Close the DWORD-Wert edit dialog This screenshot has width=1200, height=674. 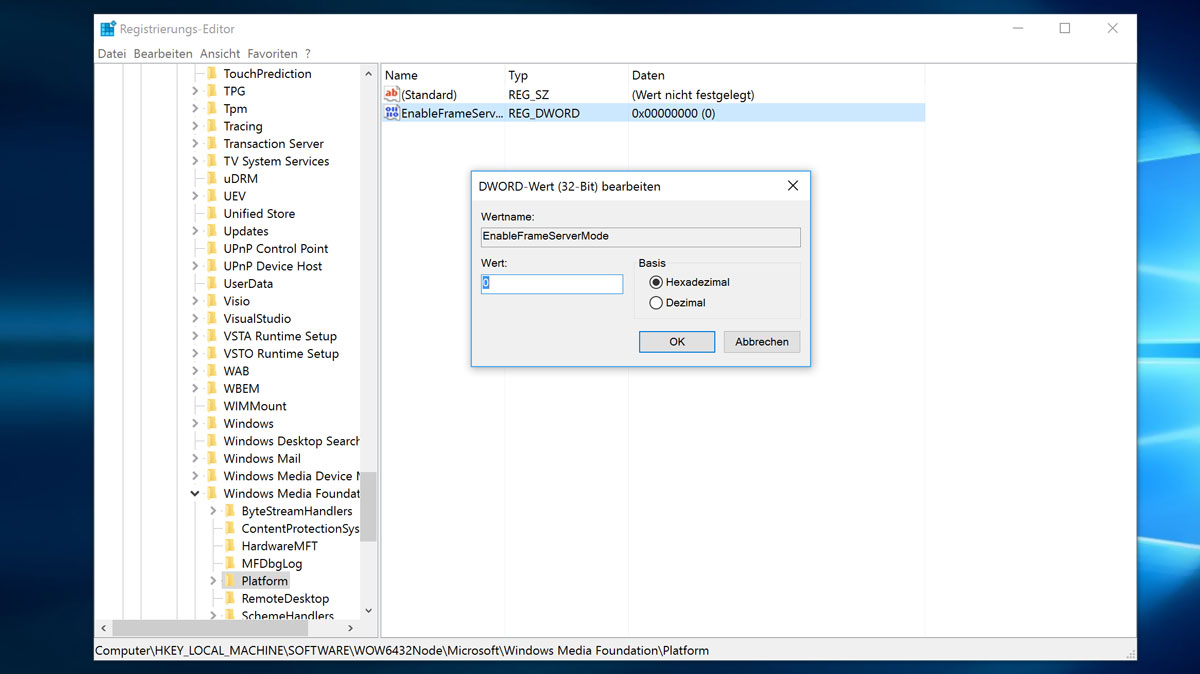[793, 186]
